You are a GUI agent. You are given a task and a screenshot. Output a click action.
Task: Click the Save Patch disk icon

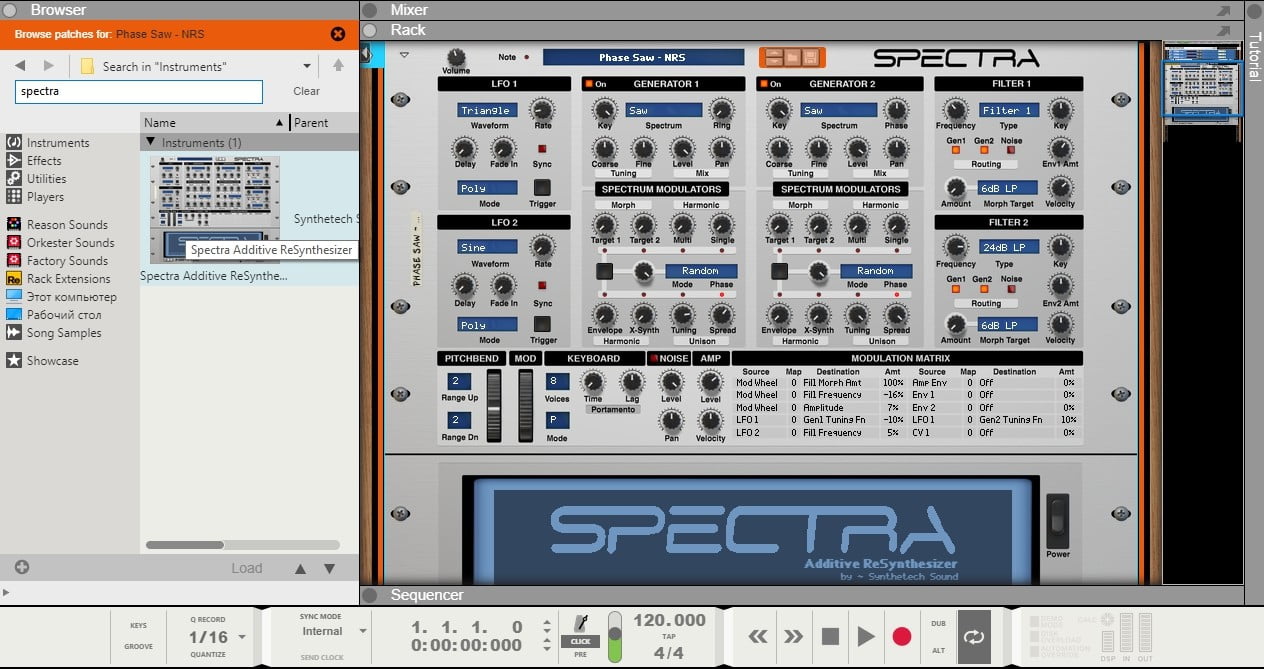[x=811, y=58]
